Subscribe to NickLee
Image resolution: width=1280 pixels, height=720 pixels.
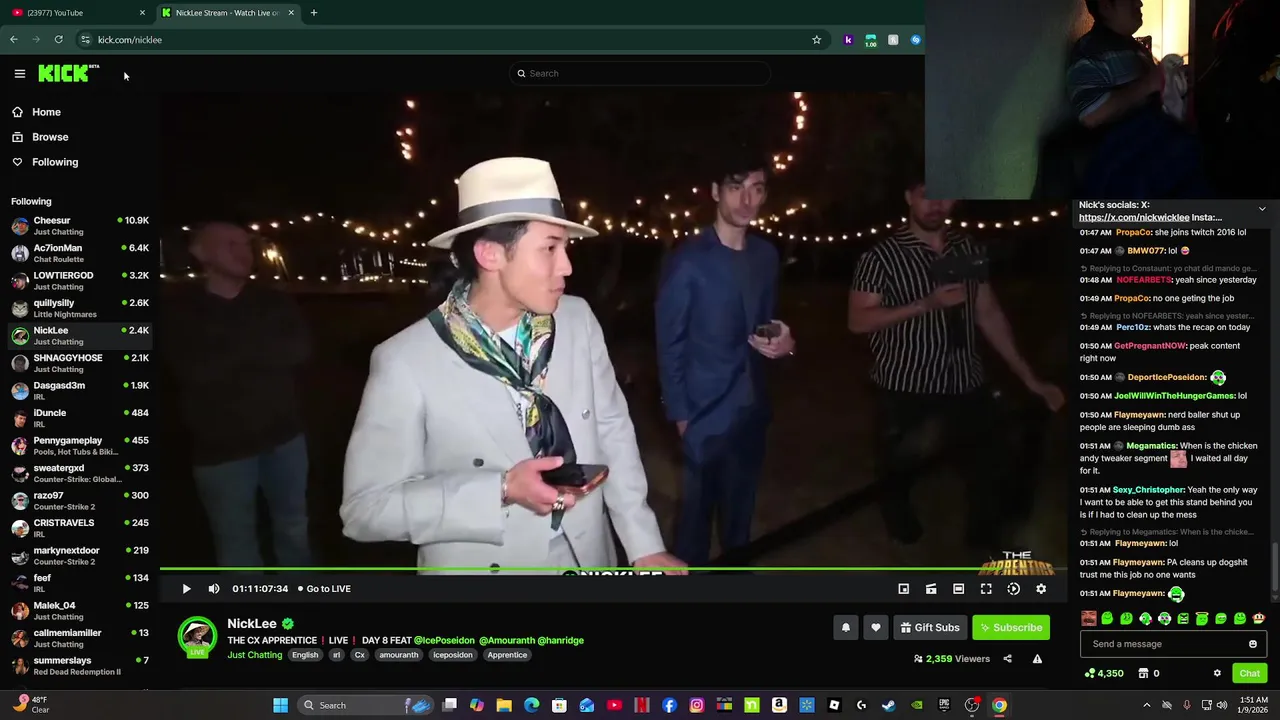1011,628
